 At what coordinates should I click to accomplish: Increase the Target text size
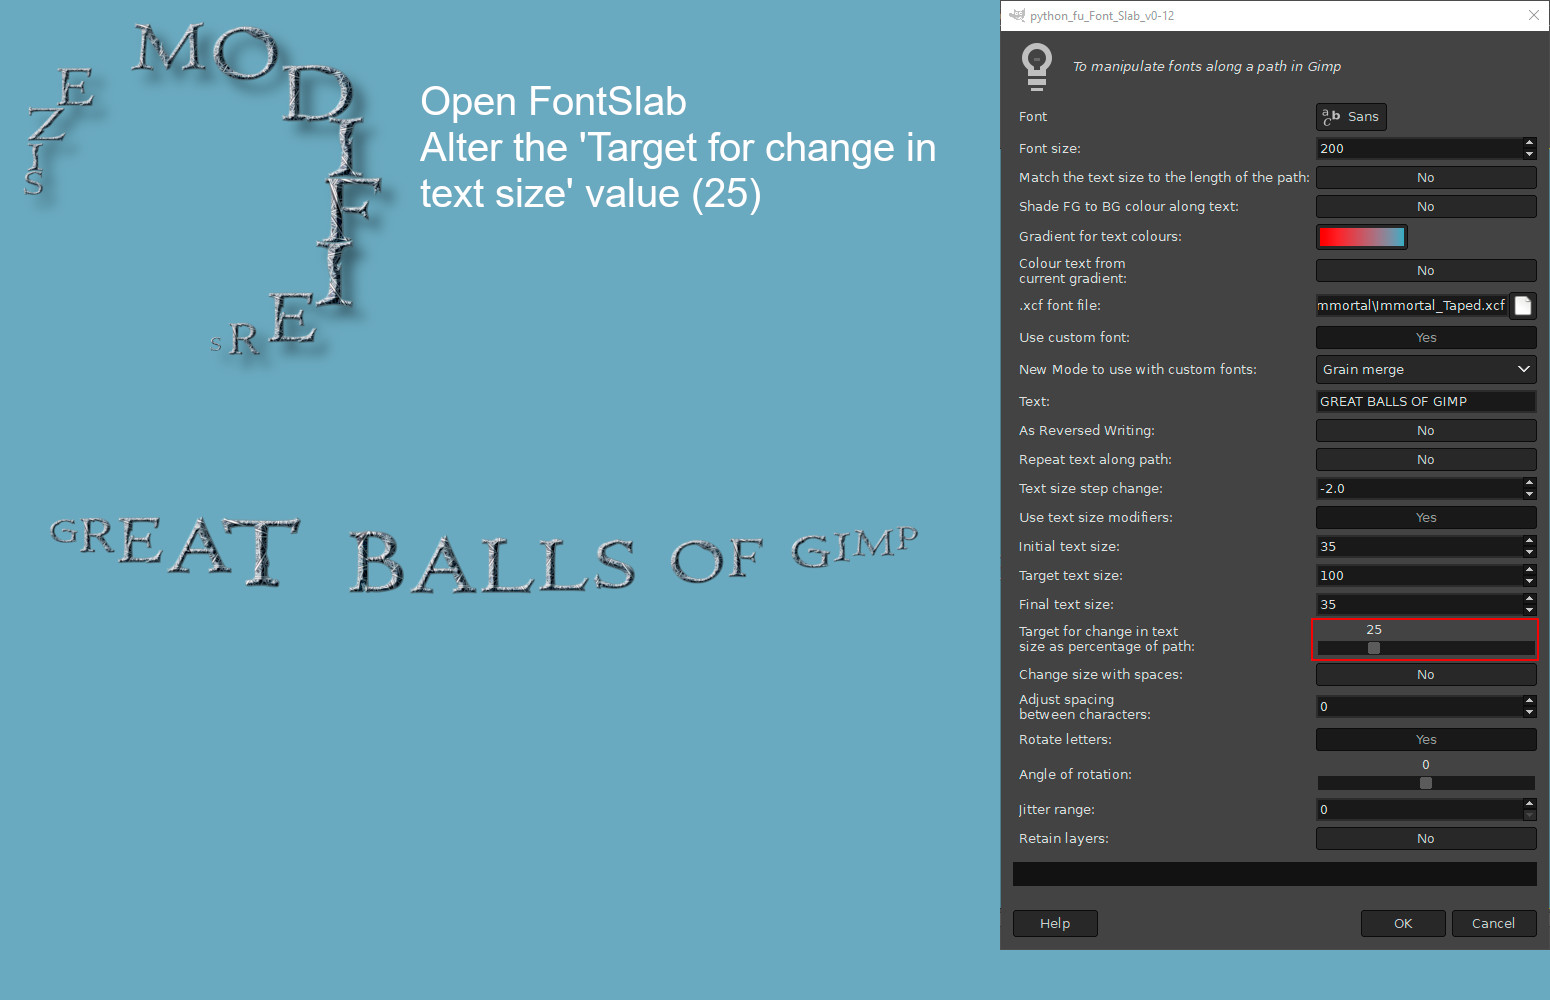coord(1529,570)
